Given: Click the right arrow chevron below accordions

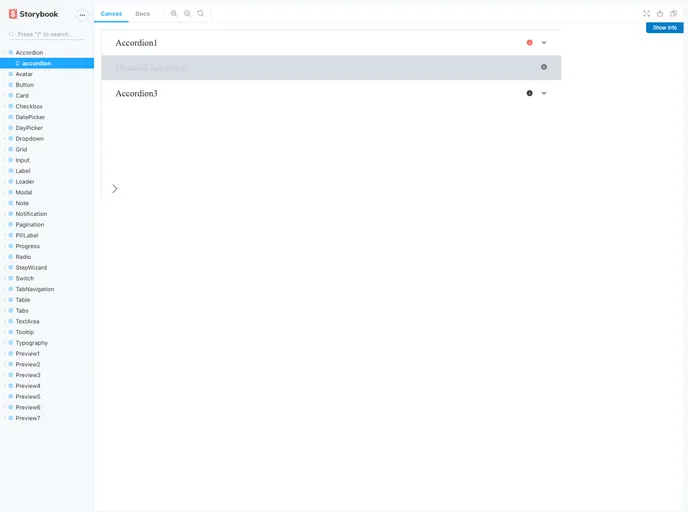Looking at the screenshot, I should [115, 189].
